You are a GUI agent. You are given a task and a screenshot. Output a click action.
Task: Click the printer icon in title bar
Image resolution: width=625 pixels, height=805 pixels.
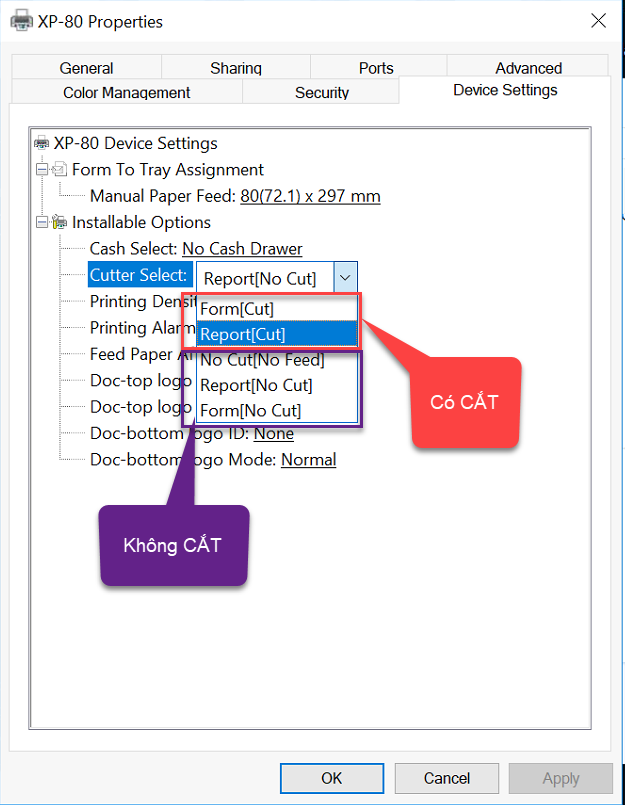[22, 21]
